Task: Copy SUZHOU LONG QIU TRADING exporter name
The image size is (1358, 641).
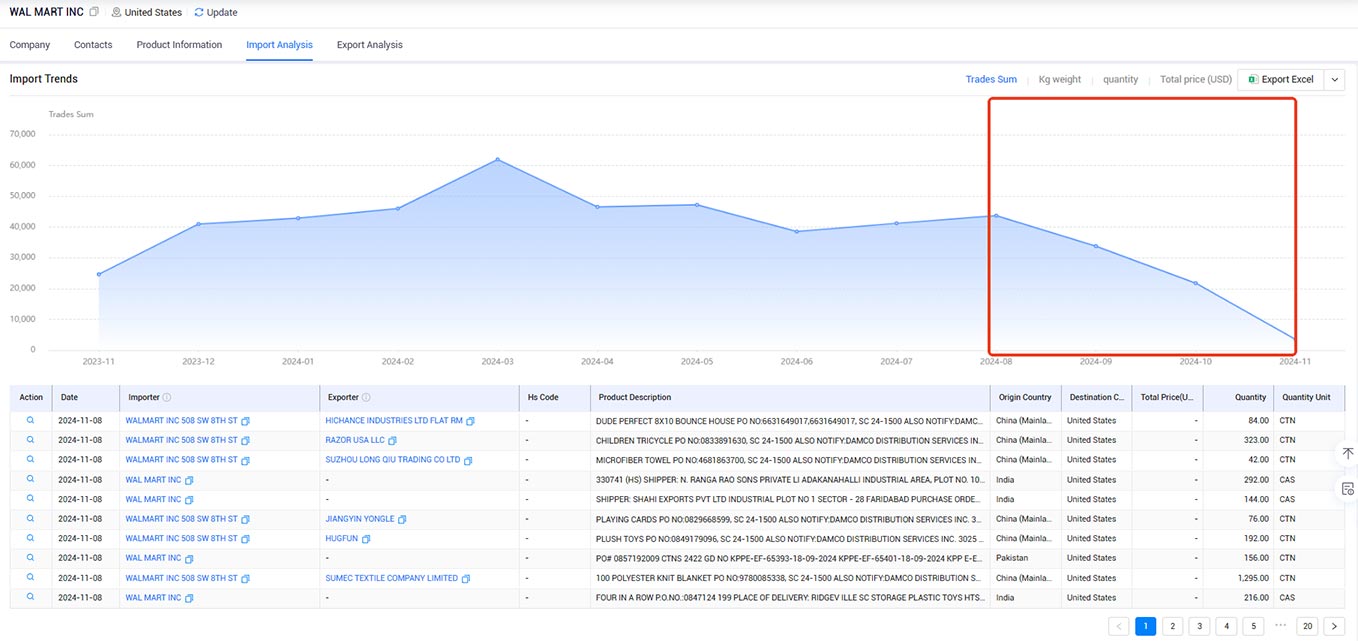Action: pos(468,460)
